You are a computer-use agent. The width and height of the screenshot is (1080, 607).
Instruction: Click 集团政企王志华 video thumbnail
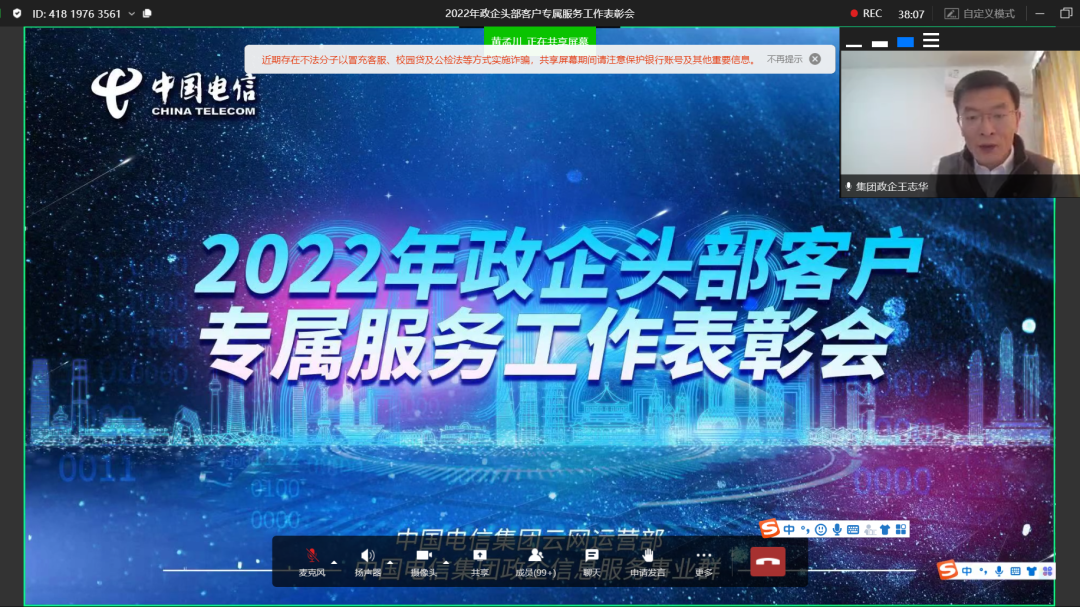coord(960,124)
